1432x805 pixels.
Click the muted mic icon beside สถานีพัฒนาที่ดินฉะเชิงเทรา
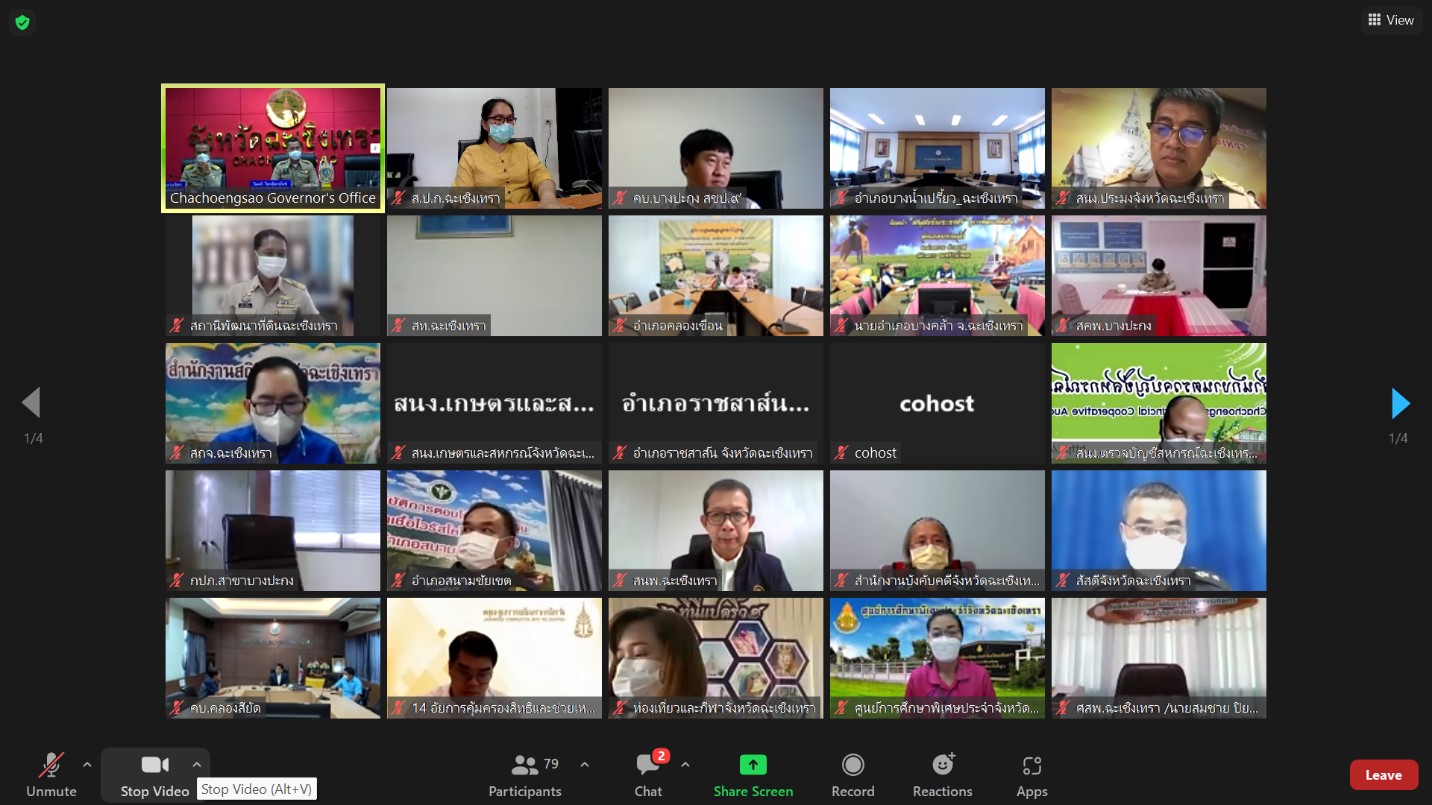pos(178,325)
